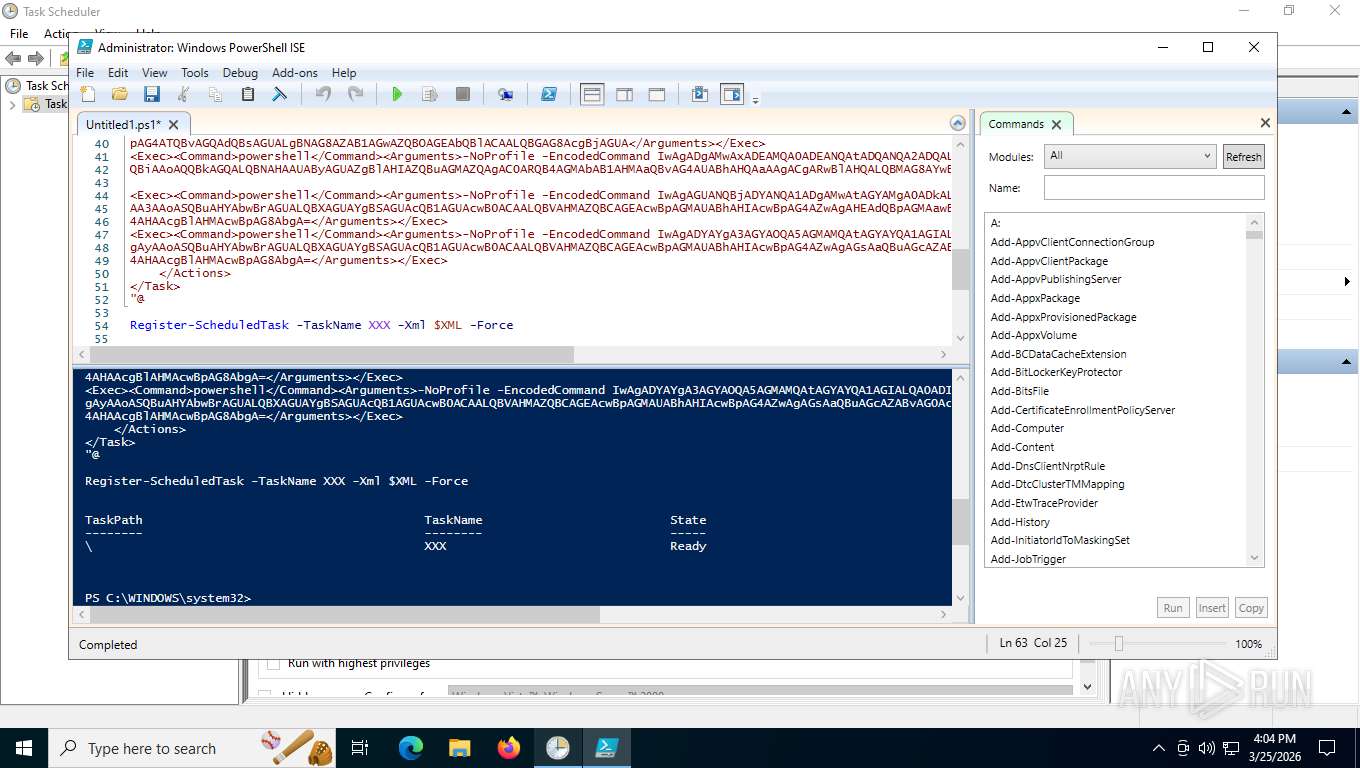Select Add-BitsFile in the command list
Viewport: 1360px width, 768px height.
click(1019, 391)
